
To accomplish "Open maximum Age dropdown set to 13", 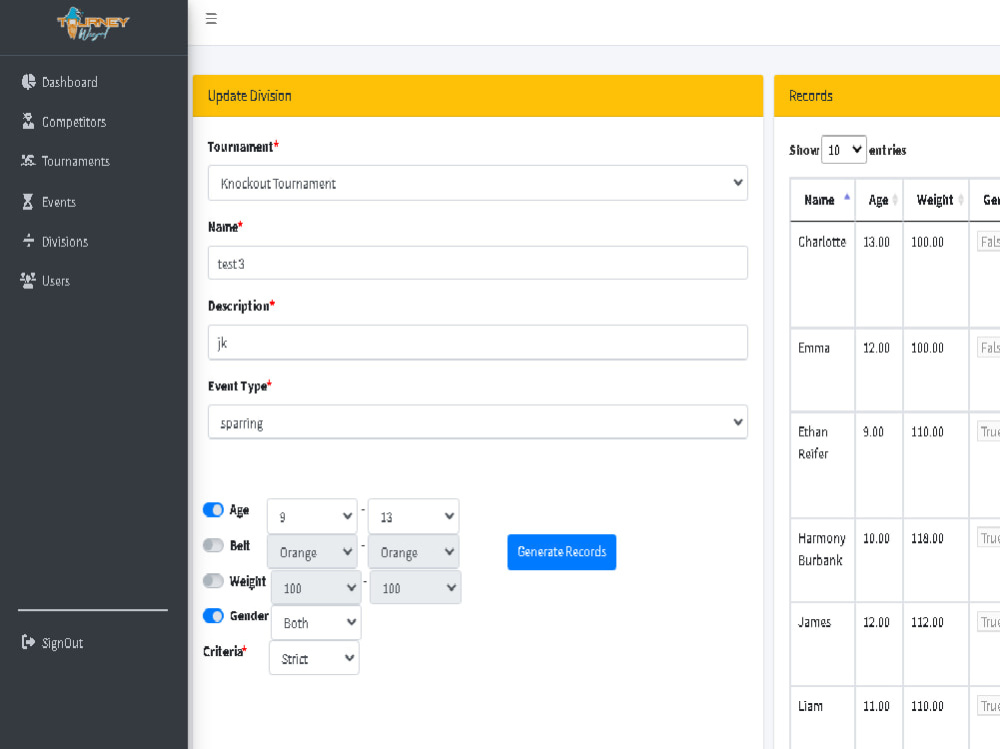I will (413, 516).
